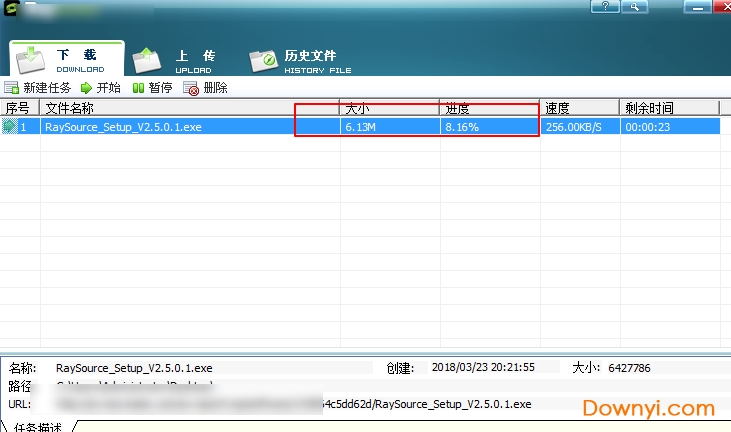Viewport: 731px width, 432px height.
Task: Click the app logo icon in title bar
Action: pyautogui.click(x=10, y=8)
